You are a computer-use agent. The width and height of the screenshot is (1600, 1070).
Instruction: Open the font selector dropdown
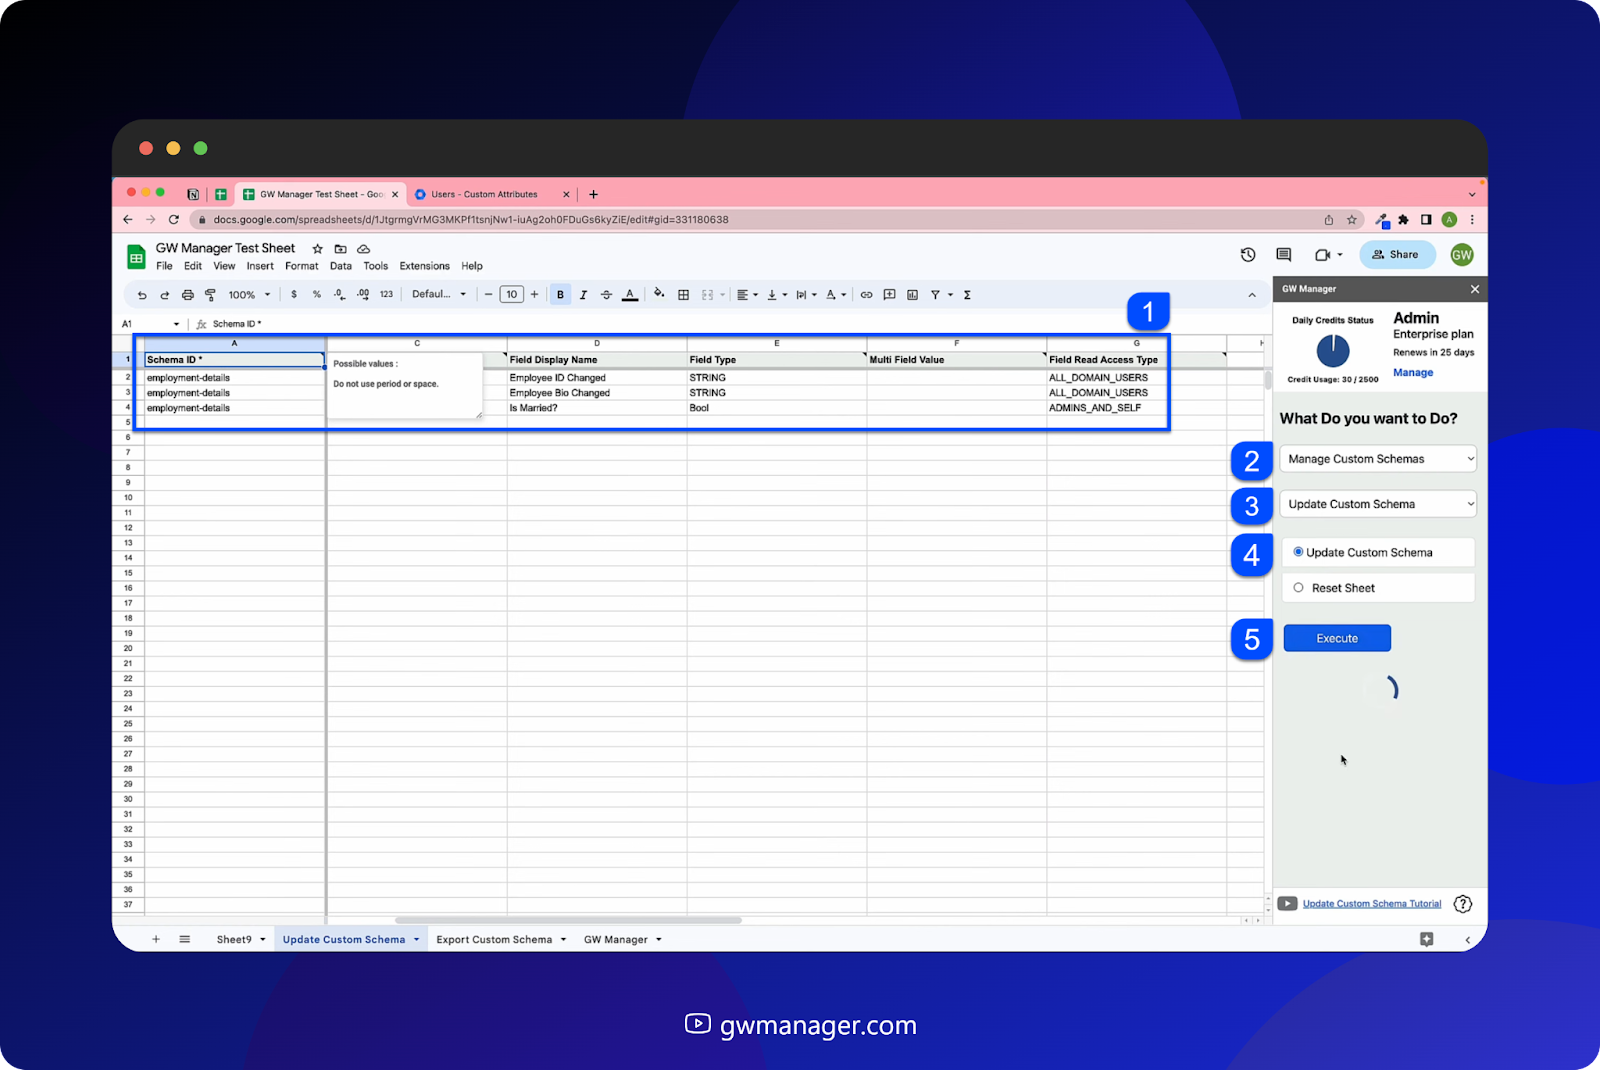(x=437, y=294)
